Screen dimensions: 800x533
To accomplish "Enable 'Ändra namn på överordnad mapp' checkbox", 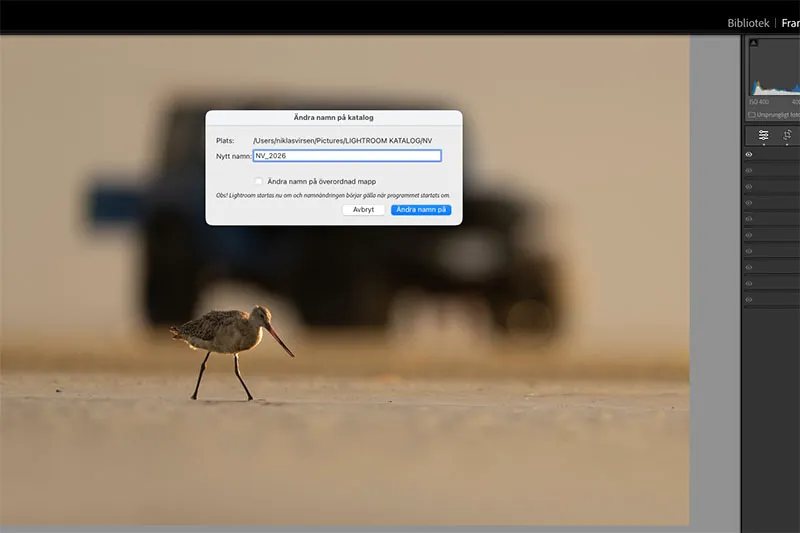I will [259, 181].
